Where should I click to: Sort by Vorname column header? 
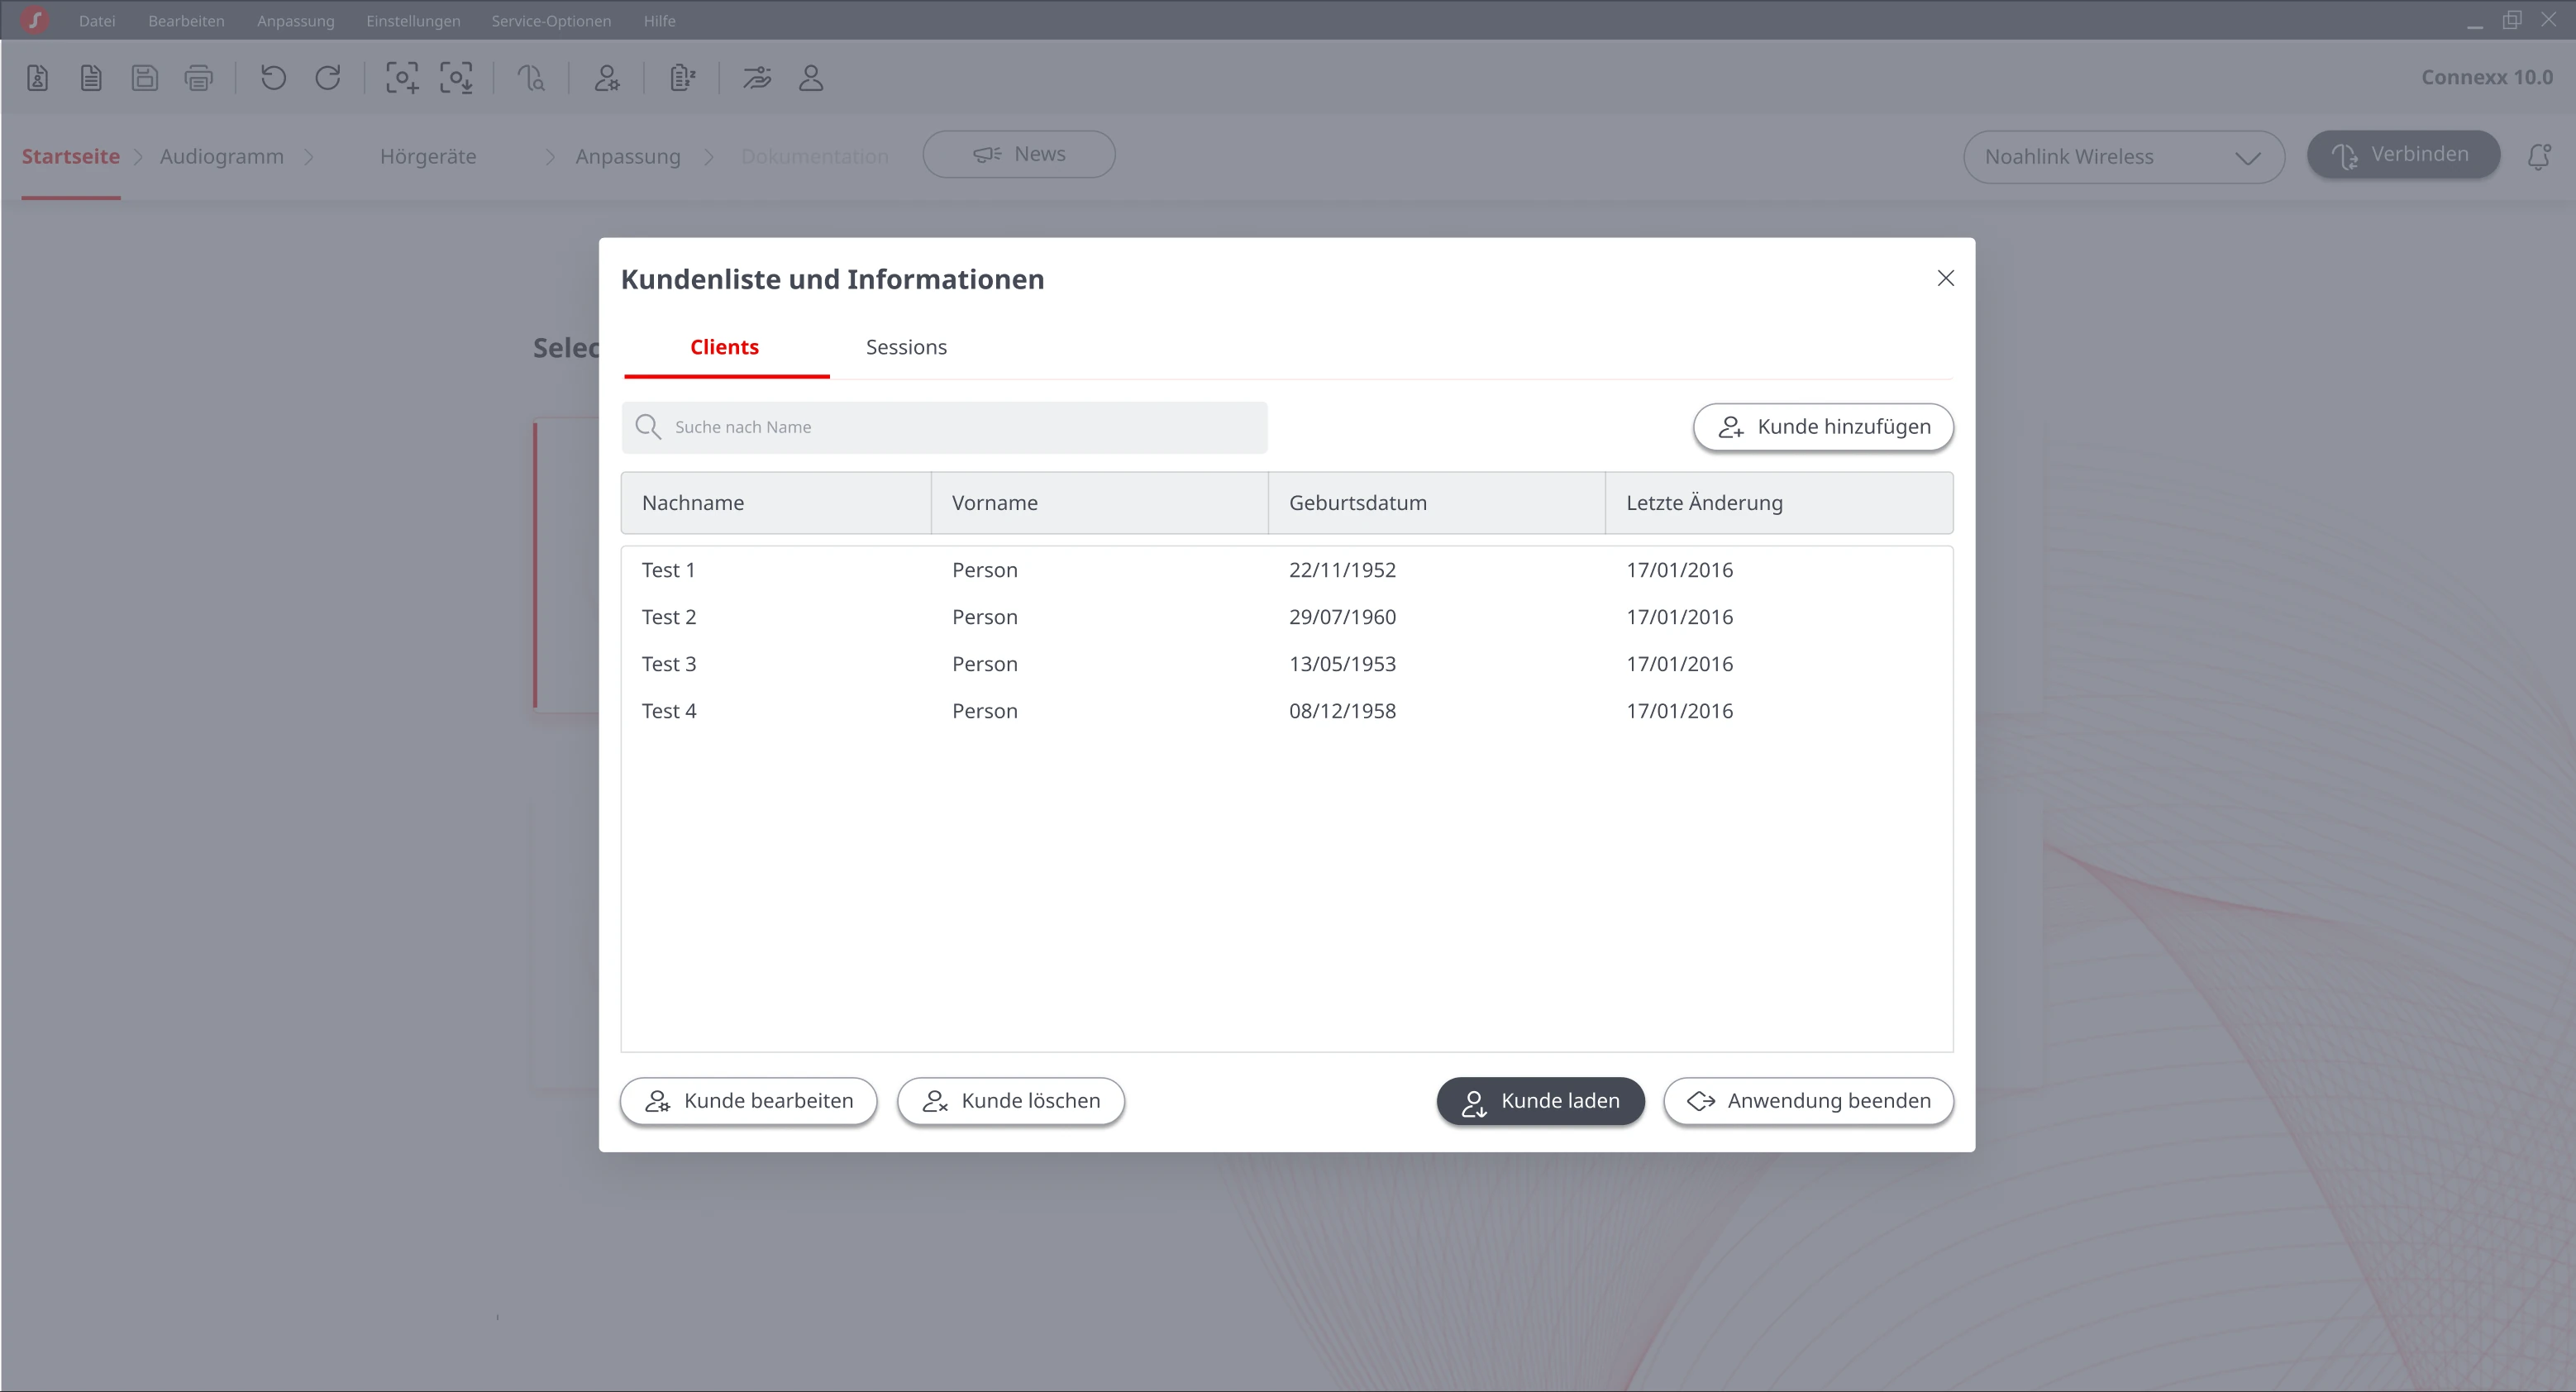[x=1100, y=503]
